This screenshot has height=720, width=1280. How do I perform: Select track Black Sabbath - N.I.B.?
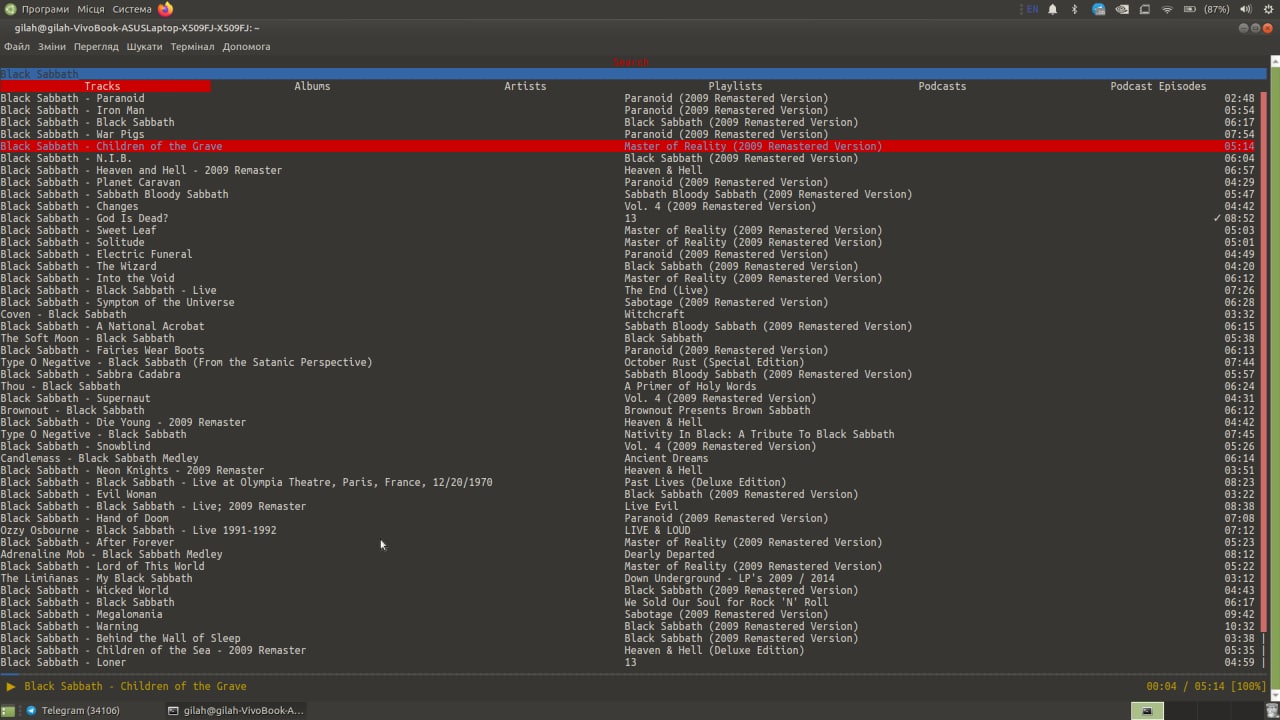click(x=66, y=158)
